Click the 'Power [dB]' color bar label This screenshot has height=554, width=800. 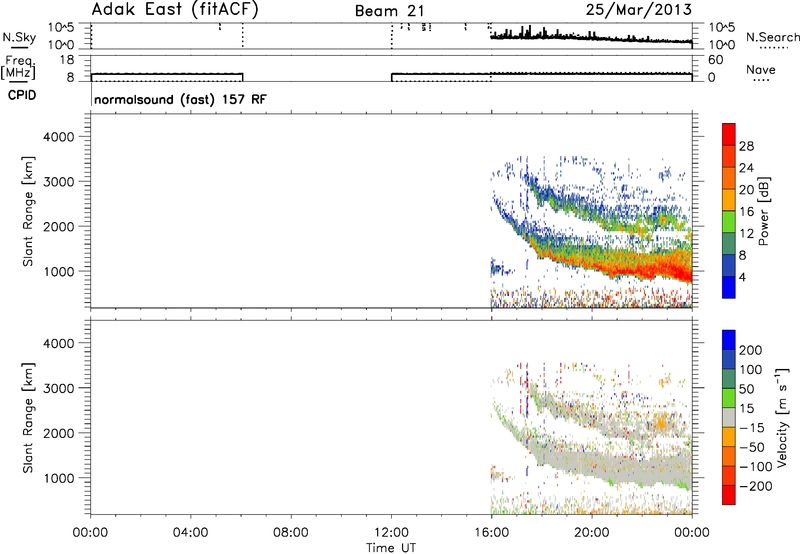tap(764, 211)
